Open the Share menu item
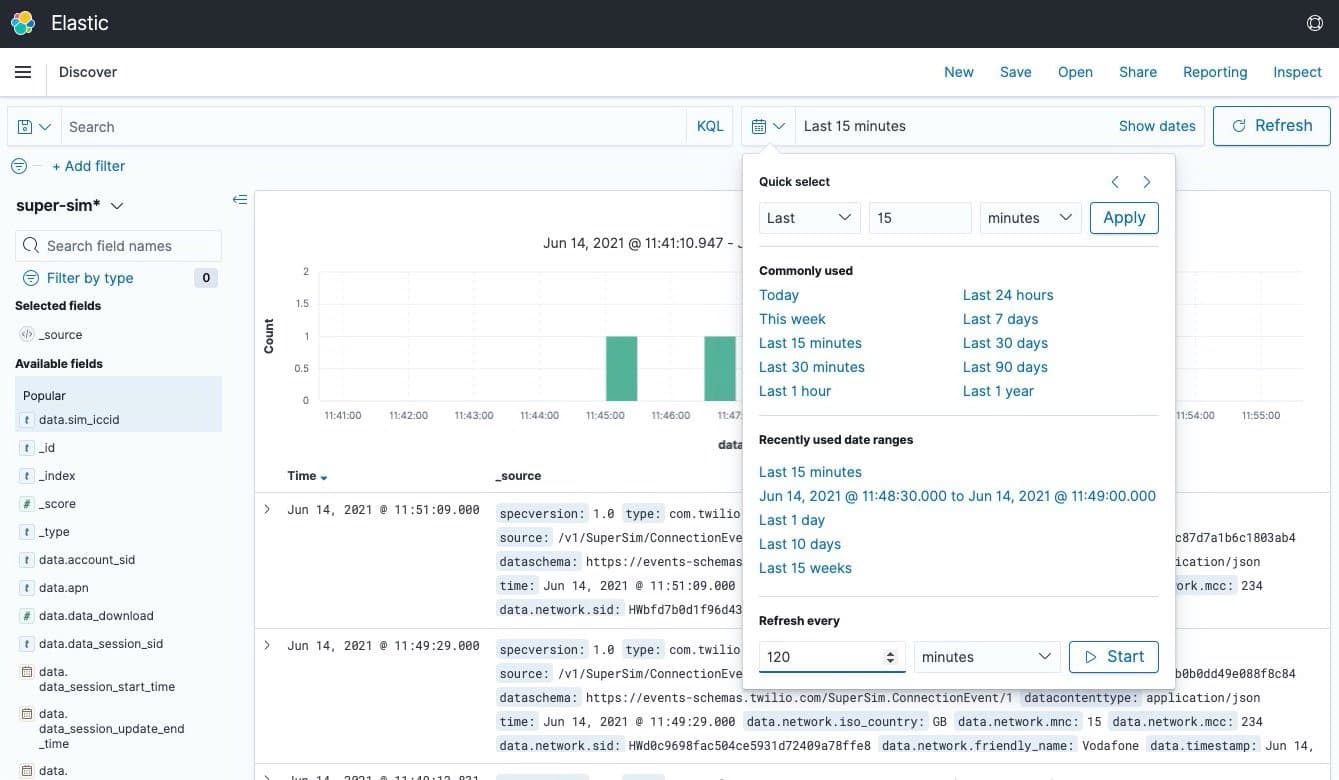This screenshot has height=780, width=1339. click(x=1137, y=72)
